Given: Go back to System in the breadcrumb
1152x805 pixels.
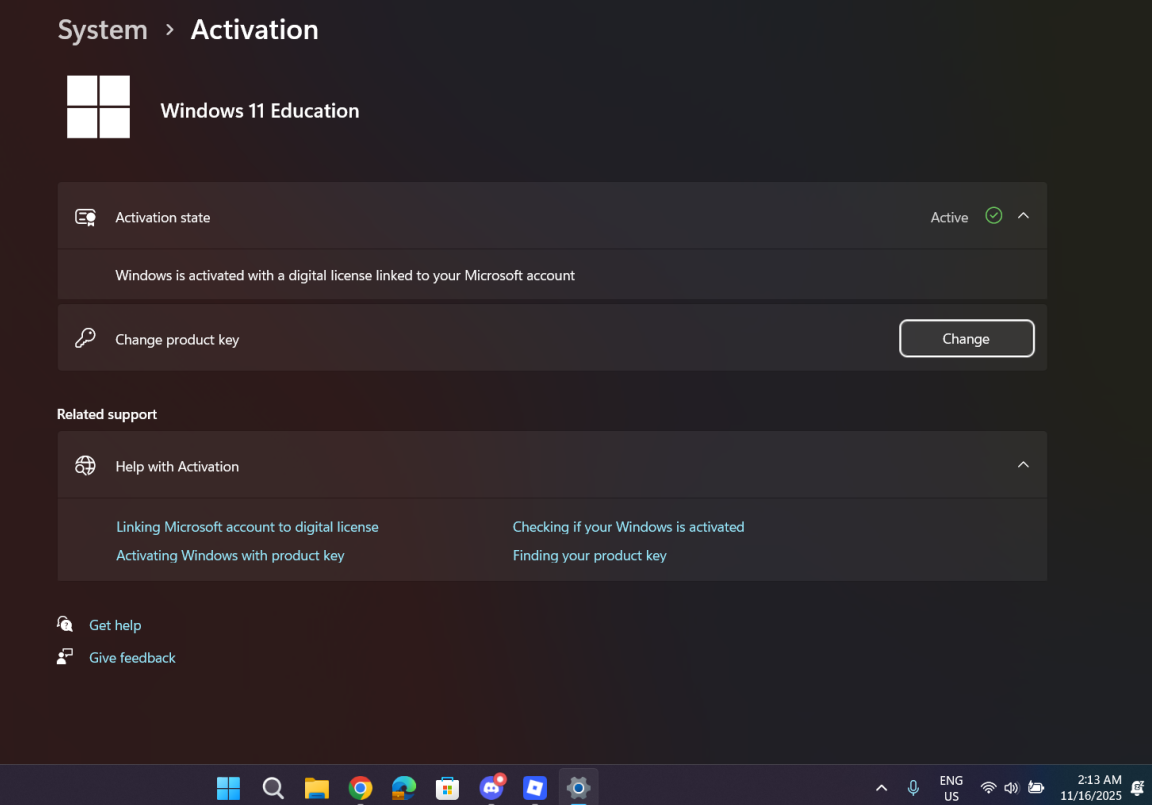Looking at the screenshot, I should click(103, 30).
